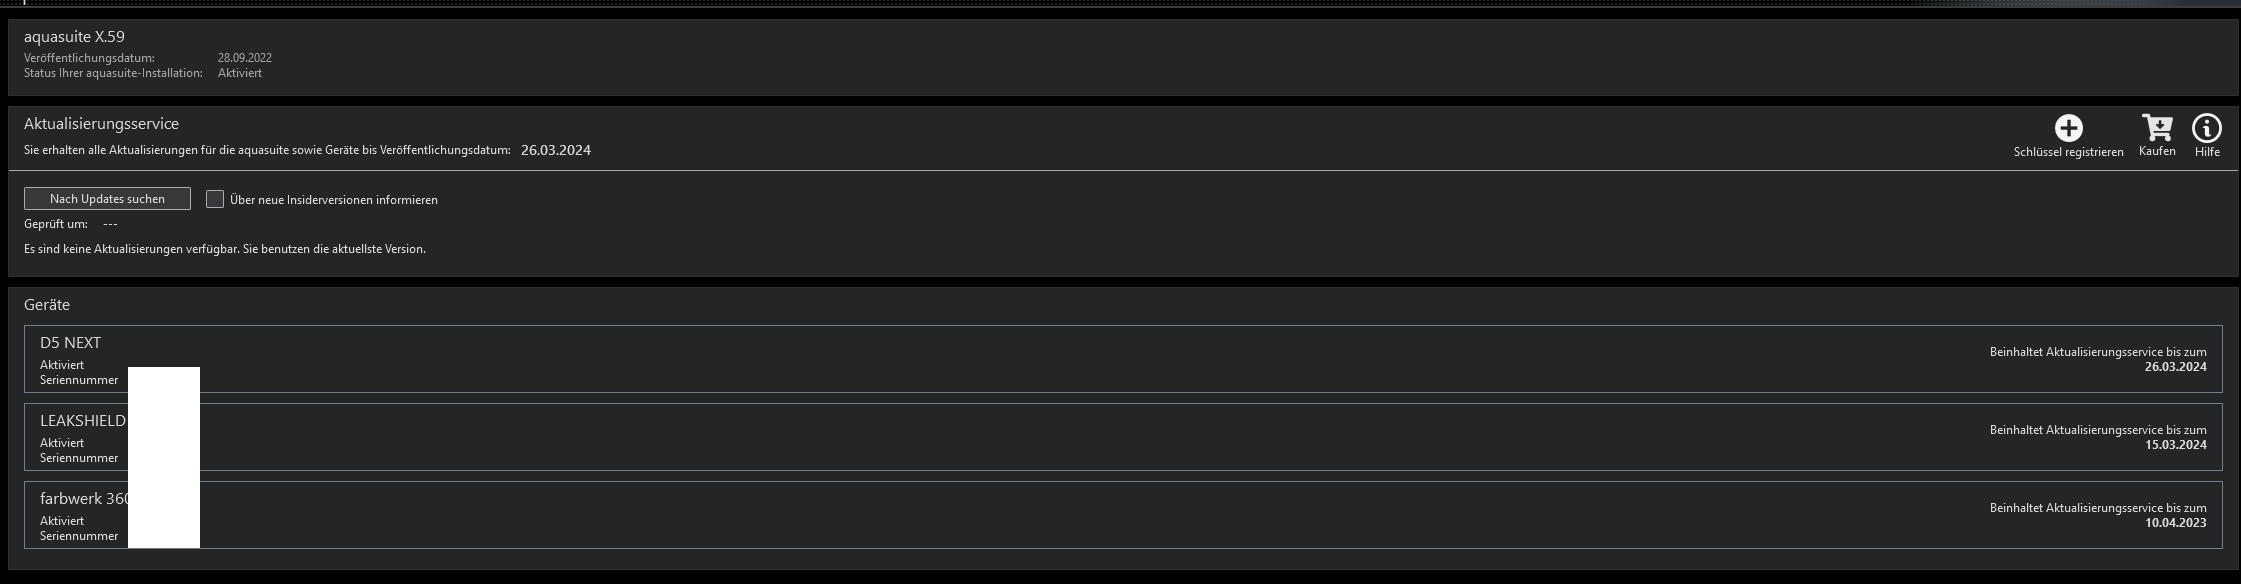
Task: Open the shop via the cart icon
Action: coord(2157,128)
